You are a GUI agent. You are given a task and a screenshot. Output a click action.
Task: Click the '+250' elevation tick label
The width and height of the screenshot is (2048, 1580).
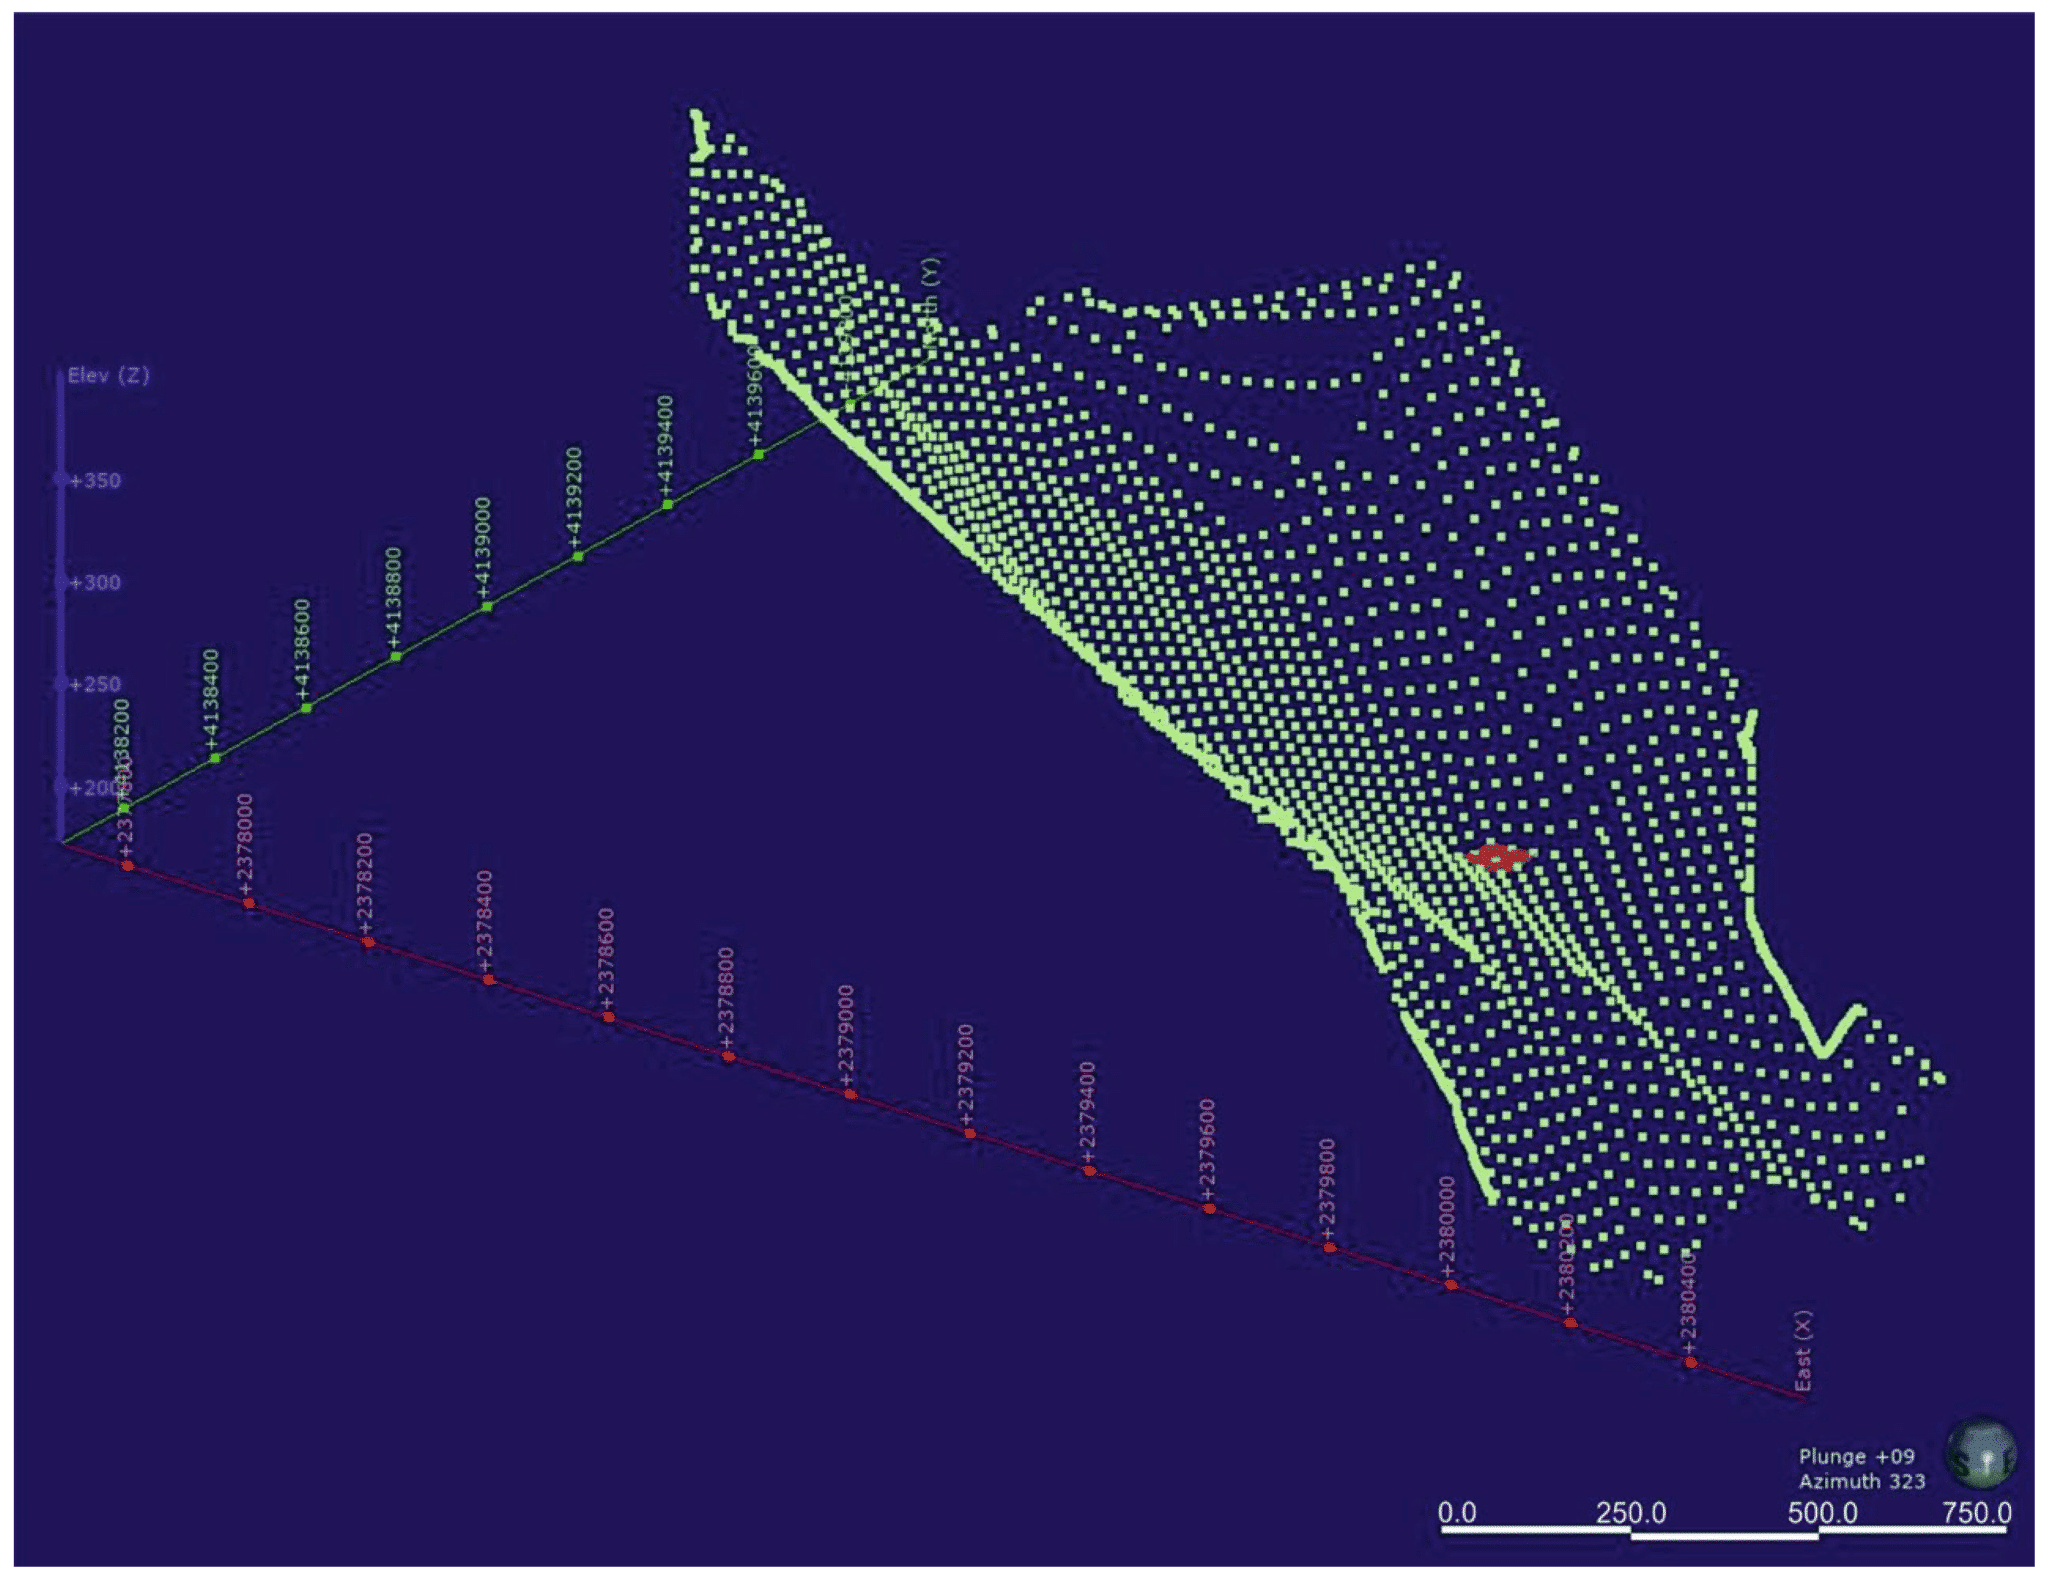click(95, 684)
